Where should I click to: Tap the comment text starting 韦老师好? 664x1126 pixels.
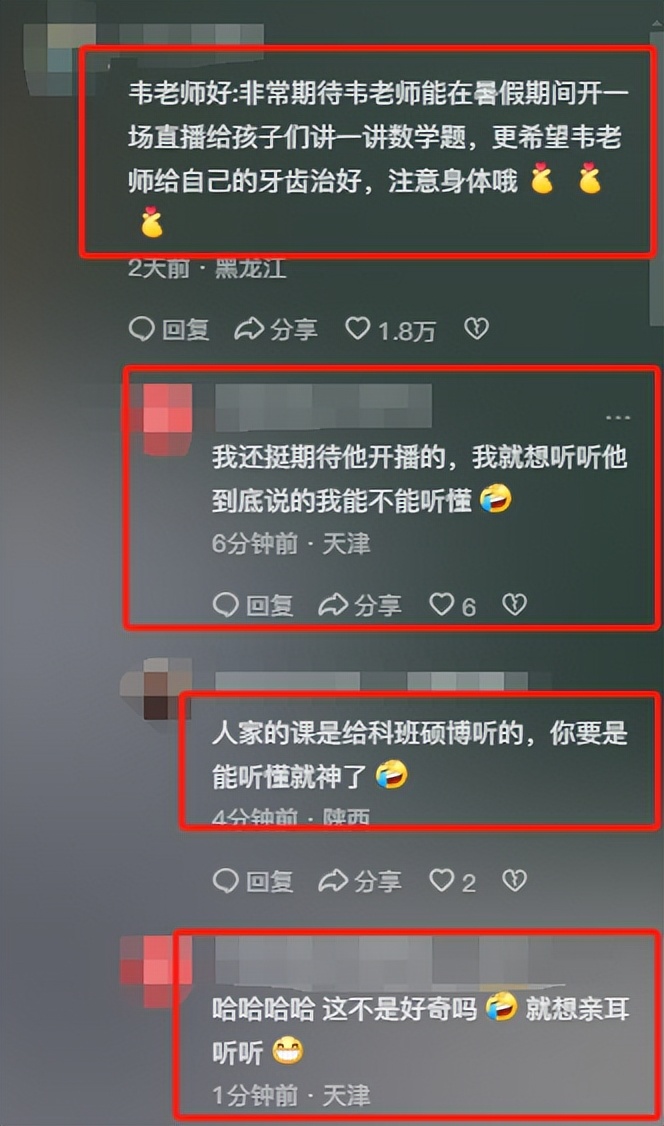378,159
